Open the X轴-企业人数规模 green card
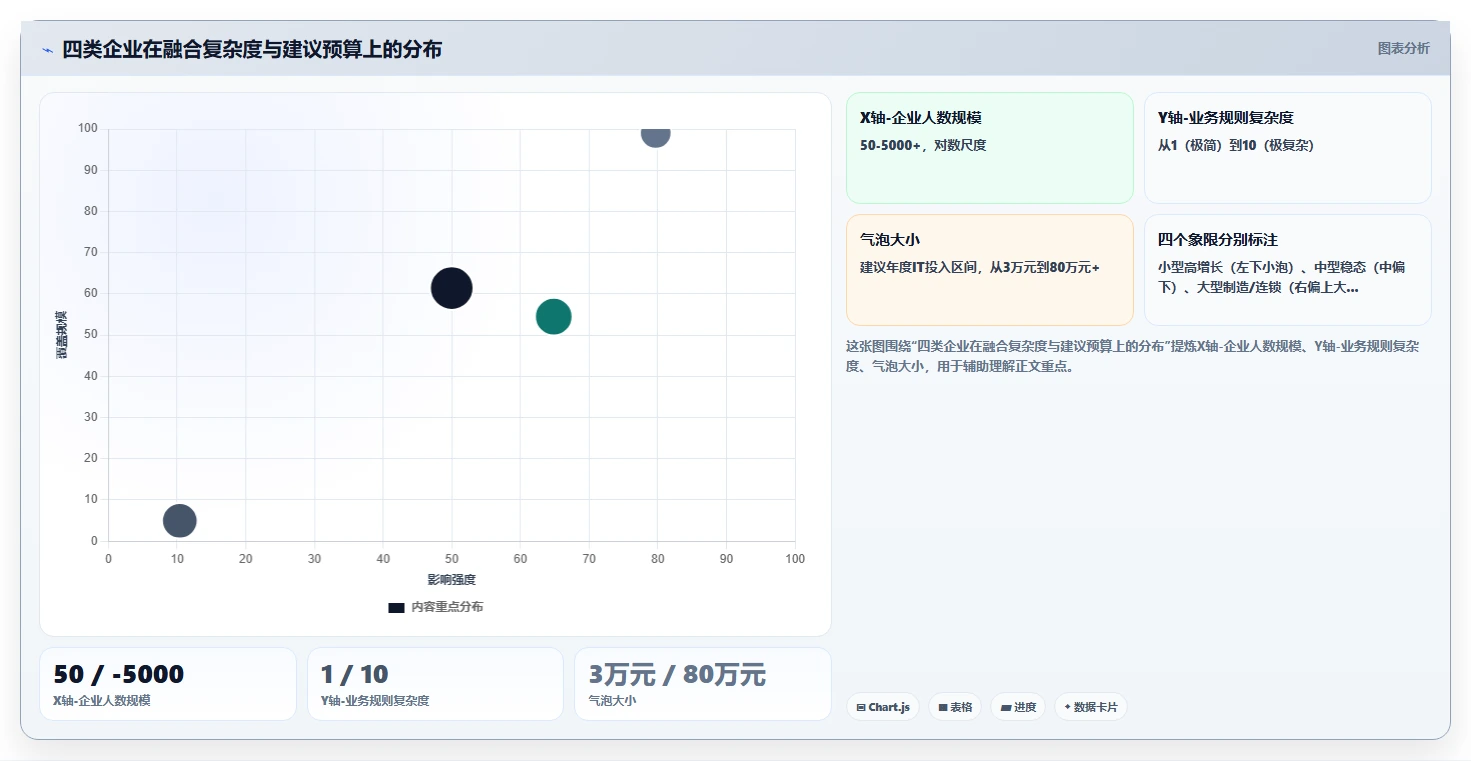The image size is (1471, 761). pyautogui.click(x=989, y=148)
